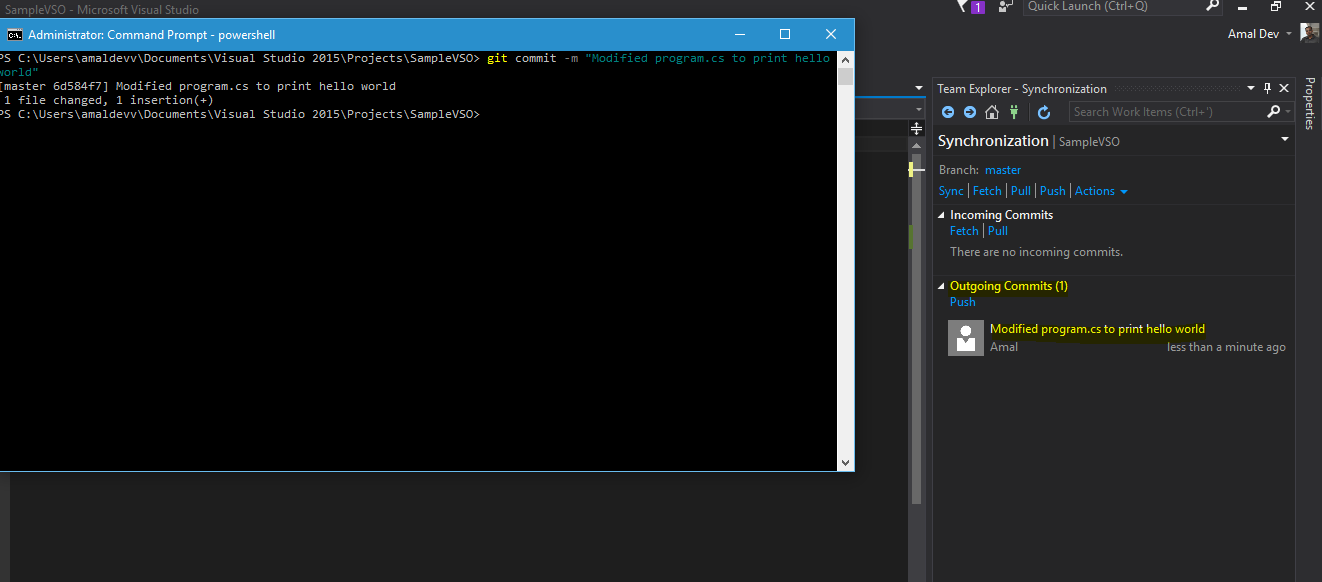
Task: Refresh the Team Explorer panel
Action: coord(1044,112)
